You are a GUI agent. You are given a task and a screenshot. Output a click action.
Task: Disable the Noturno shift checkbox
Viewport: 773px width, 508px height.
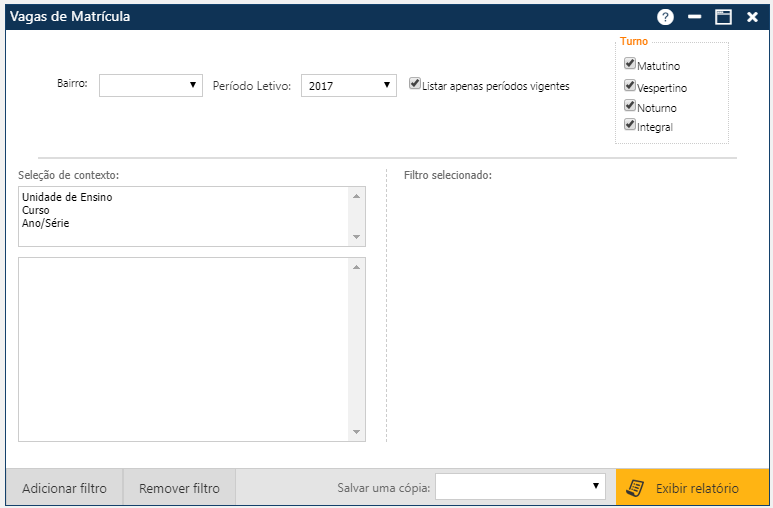pos(630,105)
